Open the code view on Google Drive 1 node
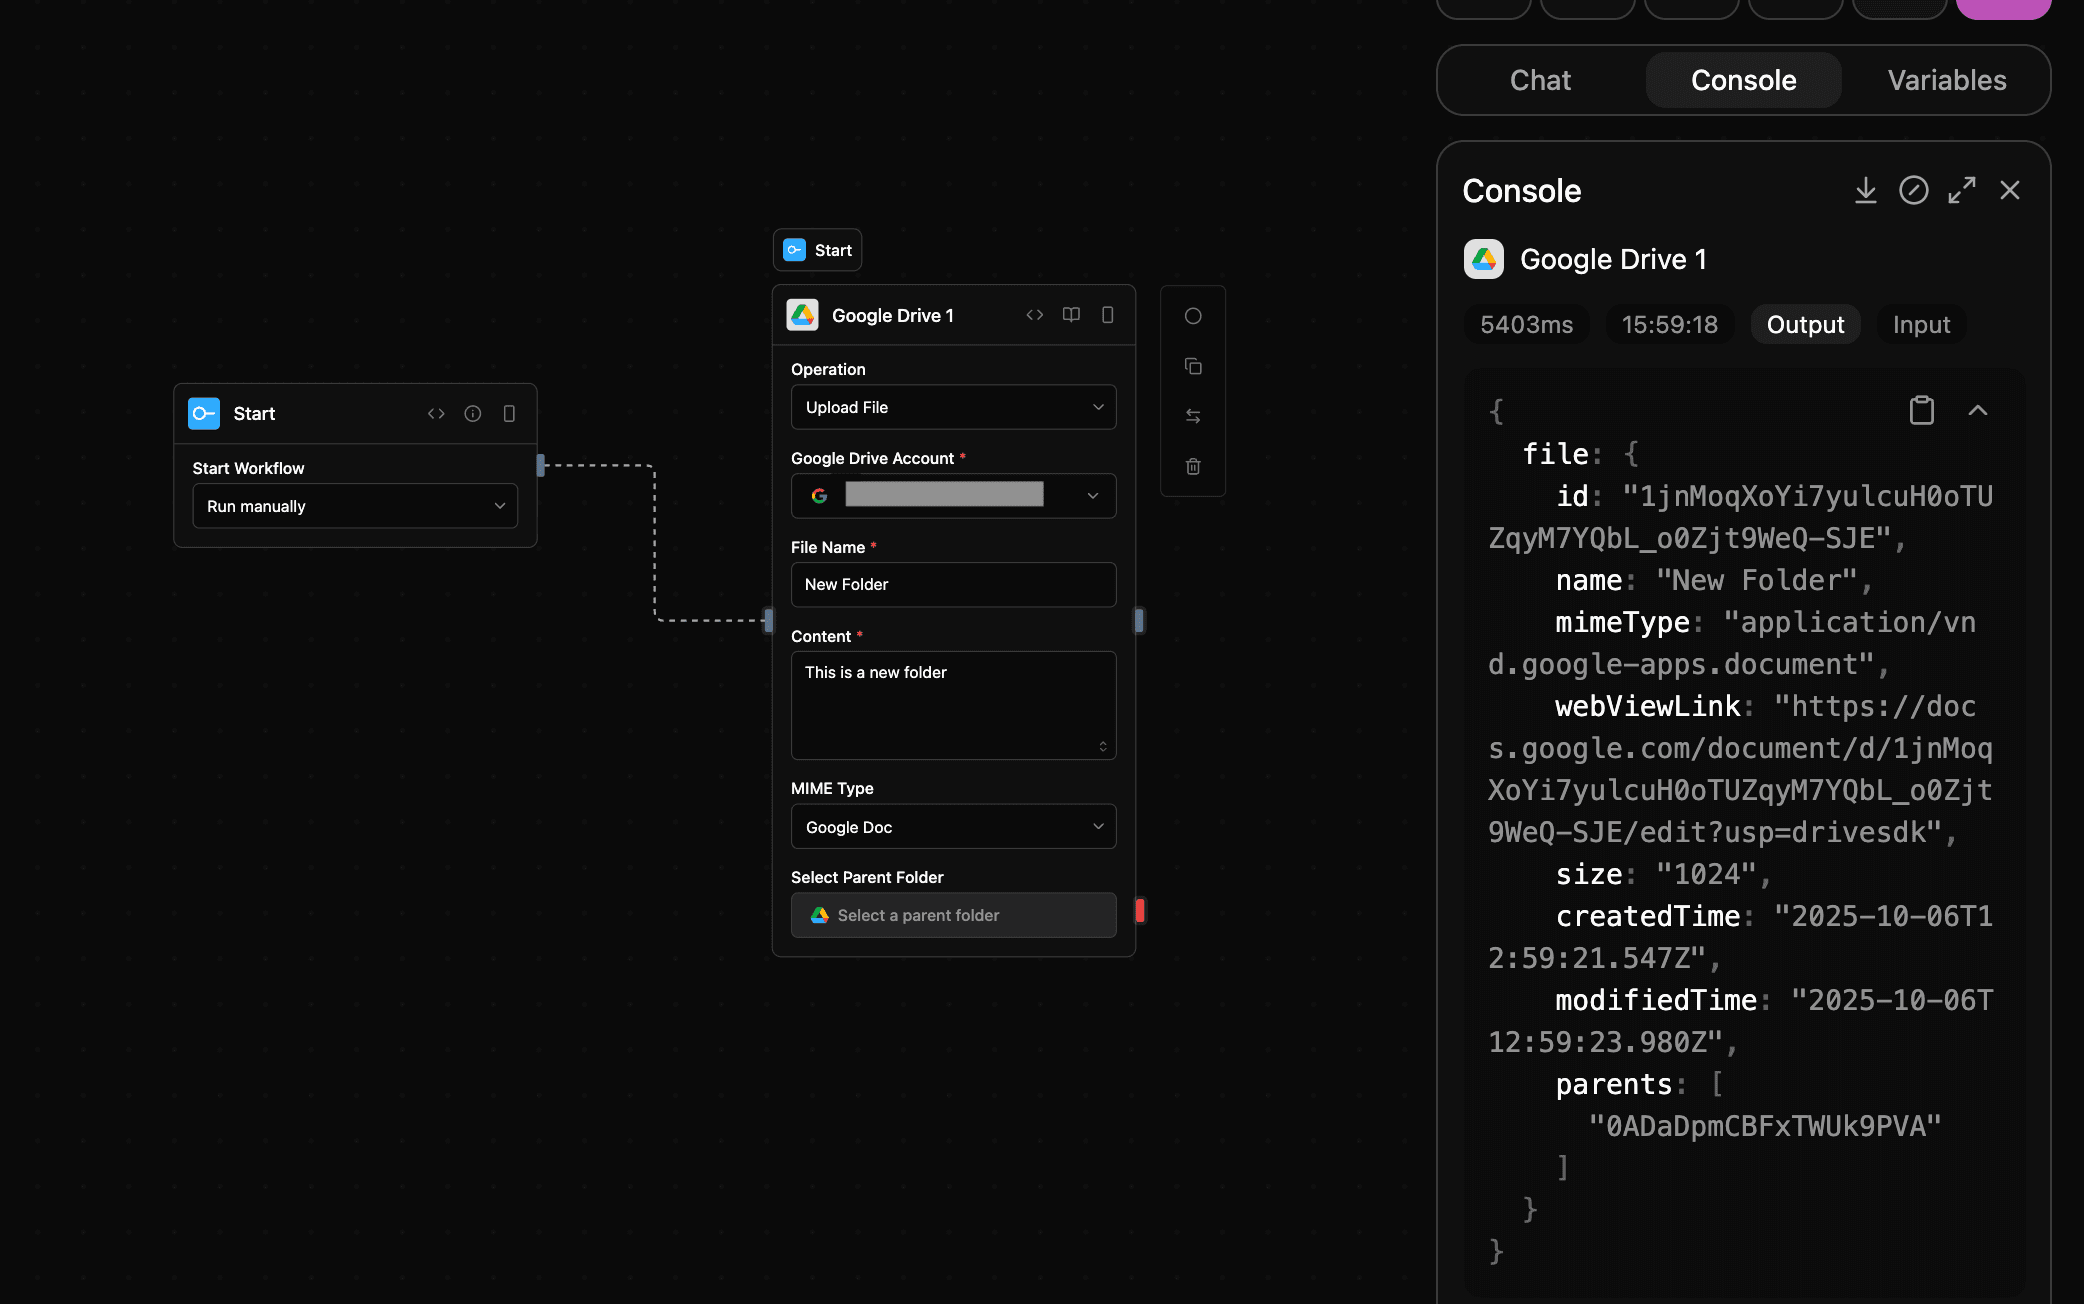Screen dimensions: 2084x1304 pyautogui.click(x=1035, y=314)
